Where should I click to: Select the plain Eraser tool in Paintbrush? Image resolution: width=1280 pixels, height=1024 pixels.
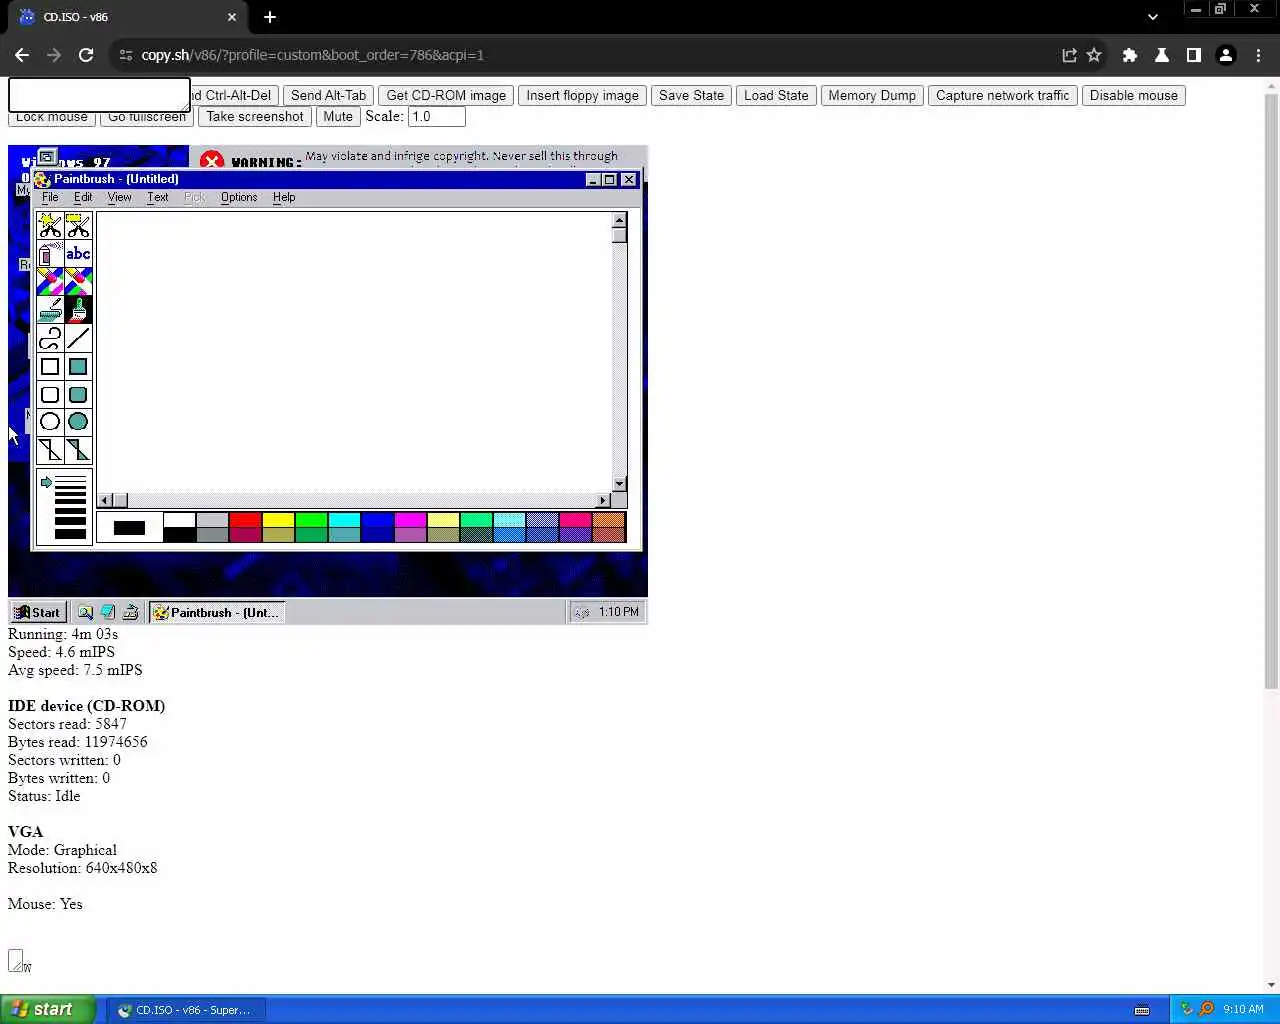[x=78, y=282]
